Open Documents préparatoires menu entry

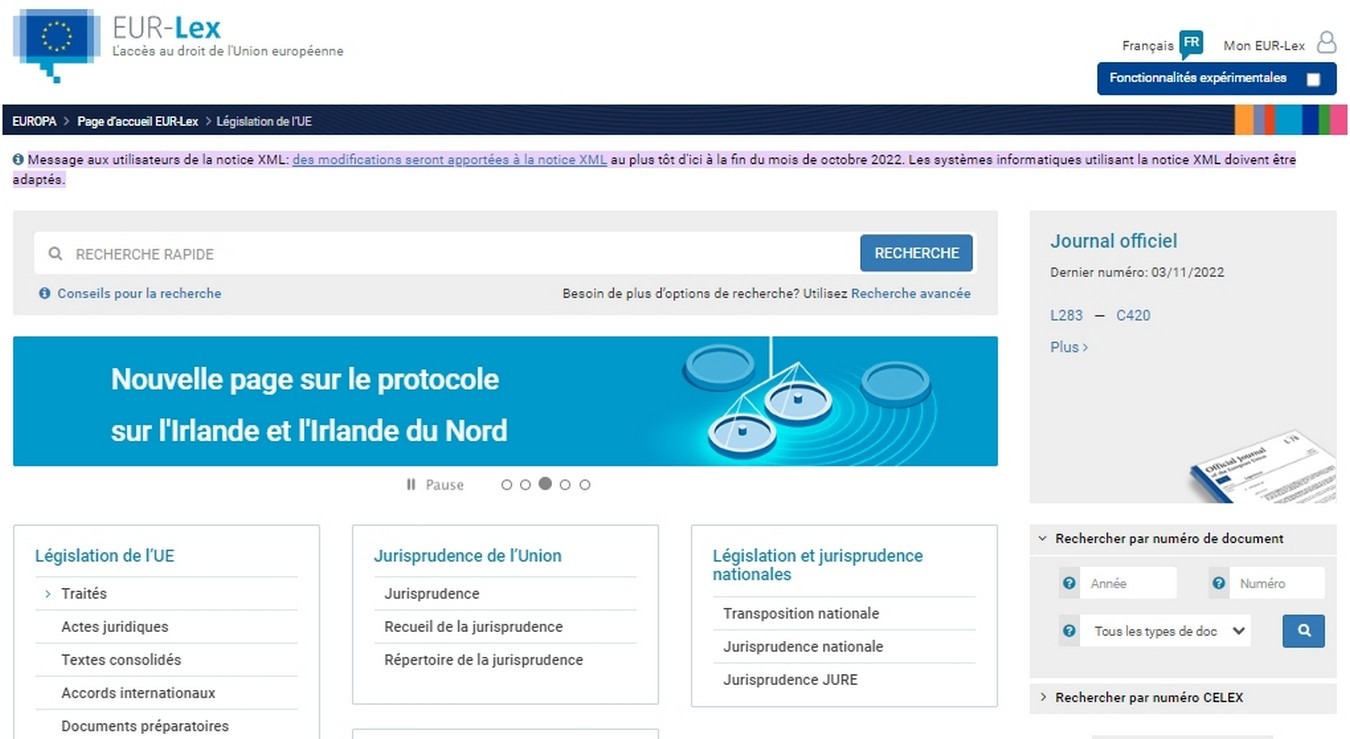coord(145,726)
